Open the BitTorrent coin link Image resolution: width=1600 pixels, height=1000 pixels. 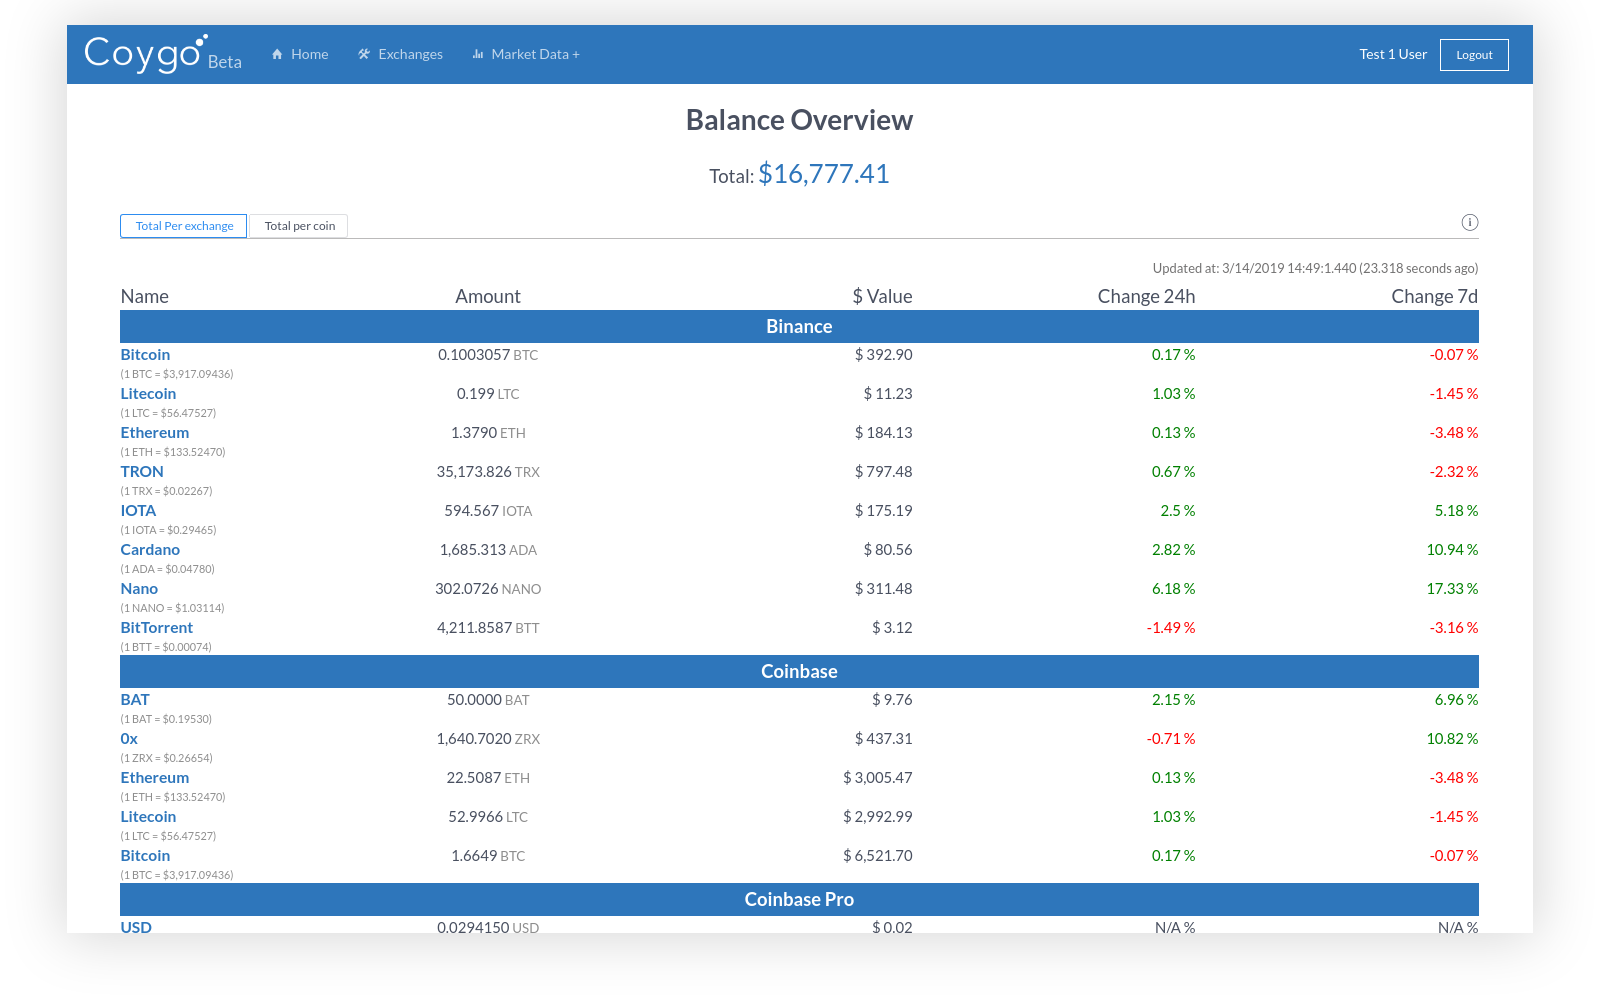pyautogui.click(x=156, y=628)
